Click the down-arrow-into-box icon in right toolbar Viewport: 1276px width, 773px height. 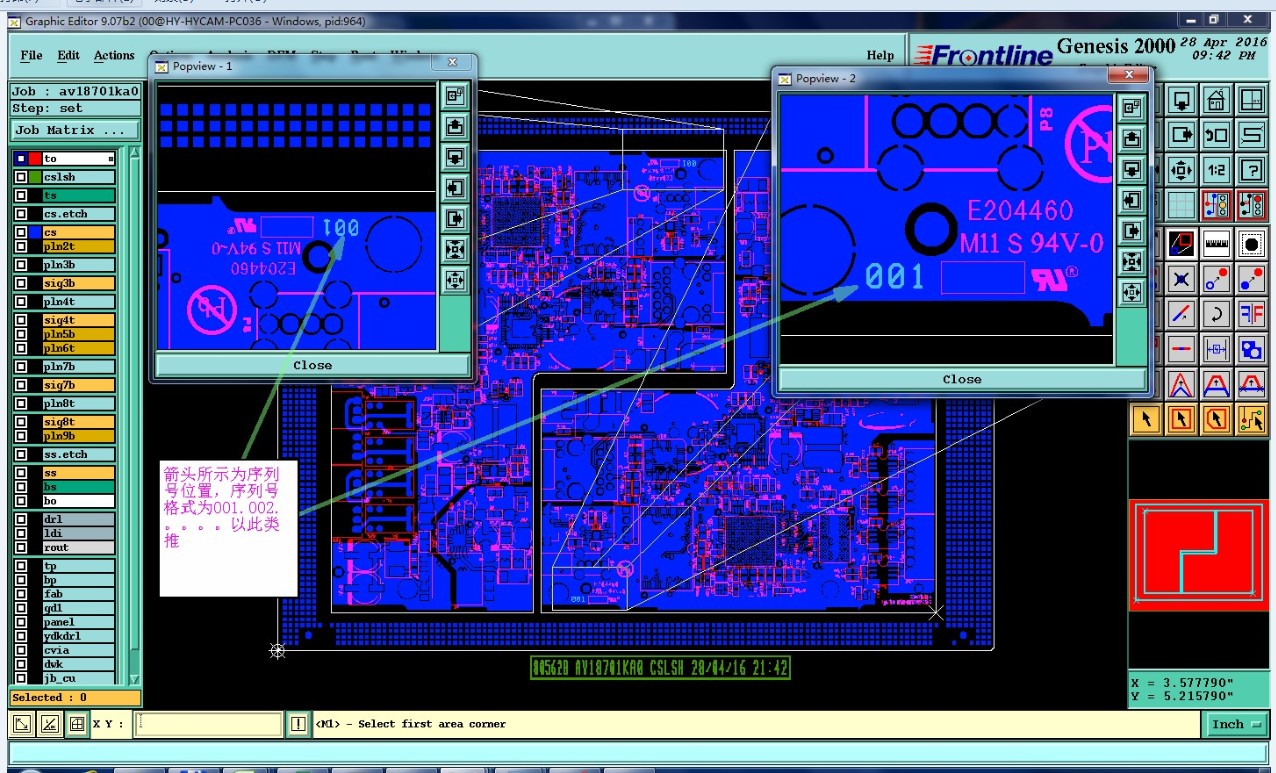click(1182, 101)
